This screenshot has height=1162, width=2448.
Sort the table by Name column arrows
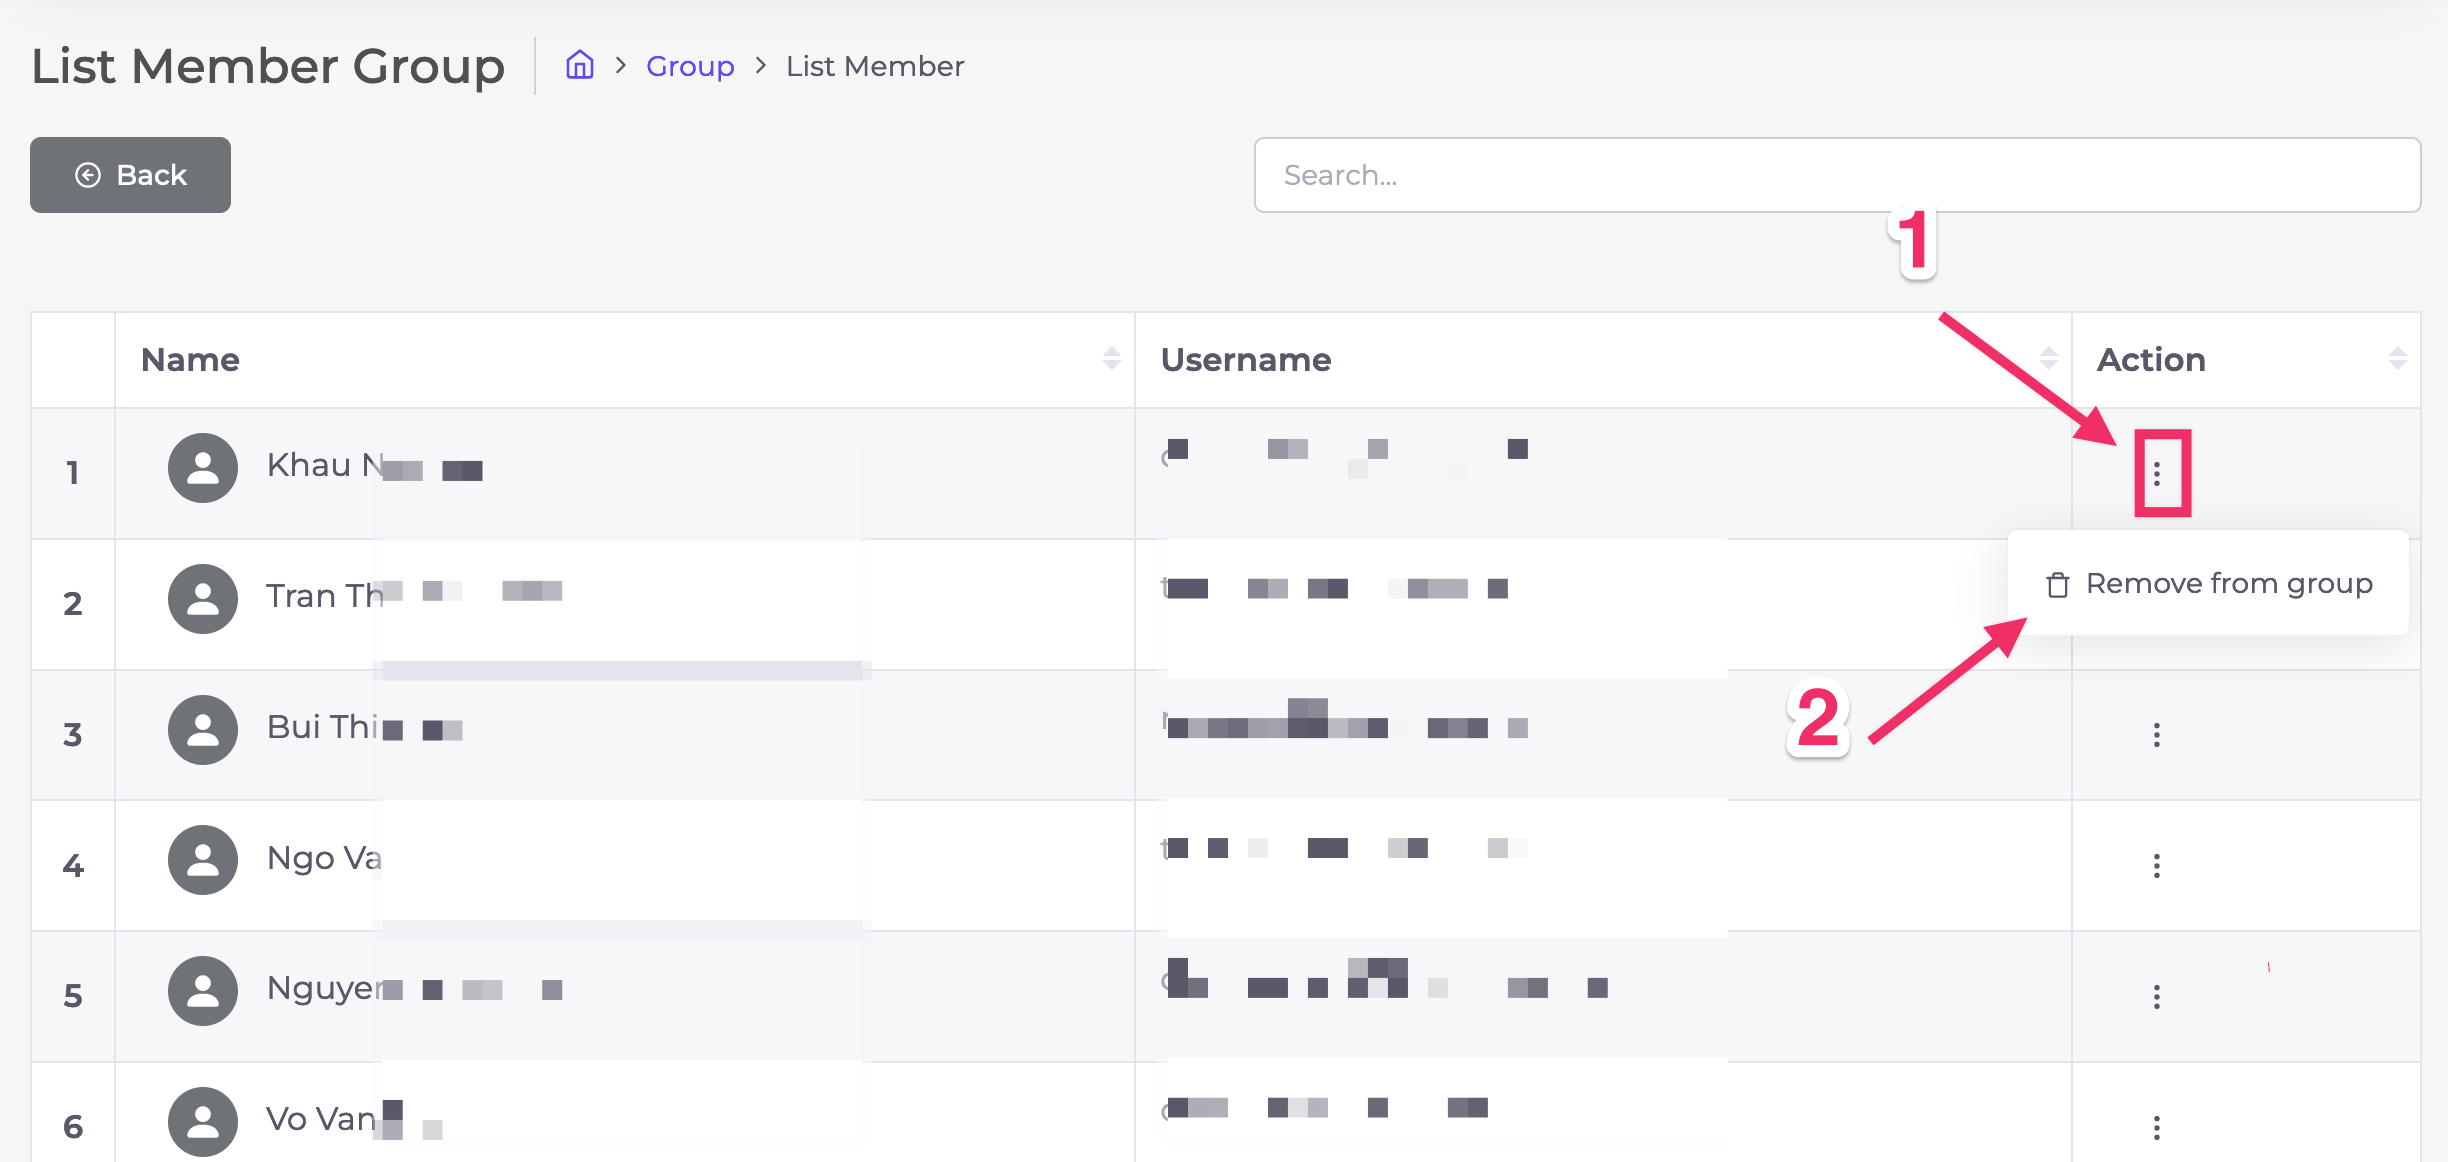1111,359
